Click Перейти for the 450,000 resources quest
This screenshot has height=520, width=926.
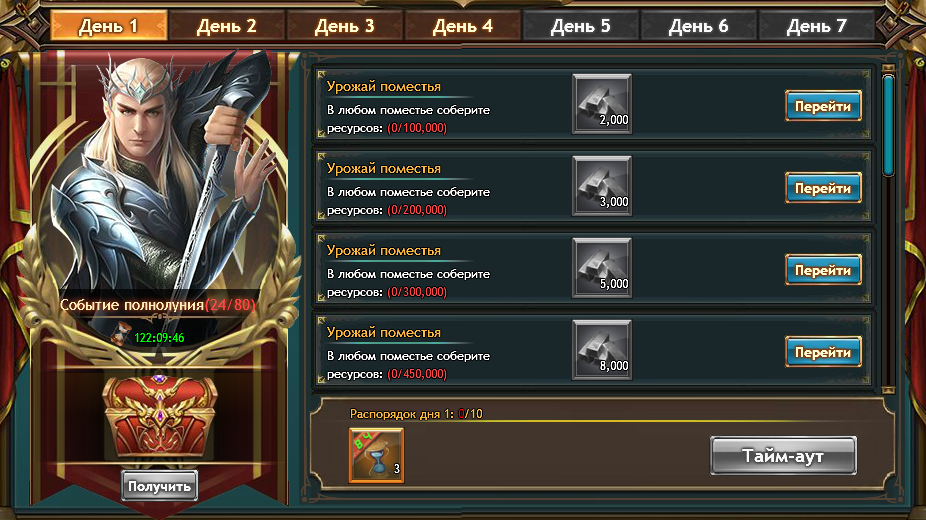tap(823, 352)
